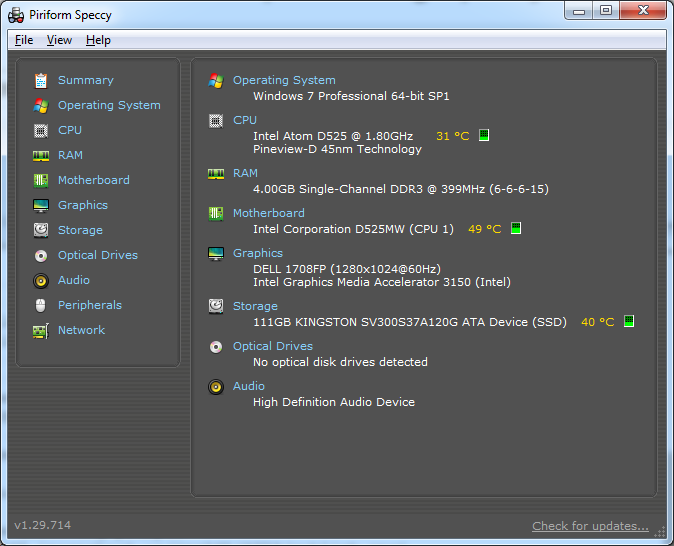This screenshot has height=546, width=674.
Task: Click the Check for updates link
Action: pyautogui.click(x=590, y=526)
